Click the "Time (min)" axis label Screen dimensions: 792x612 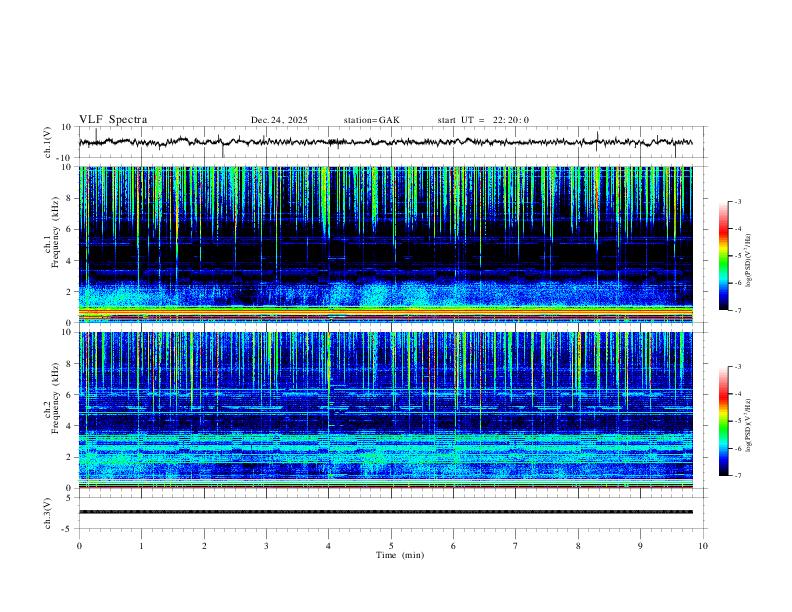pyautogui.click(x=400, y=555)
